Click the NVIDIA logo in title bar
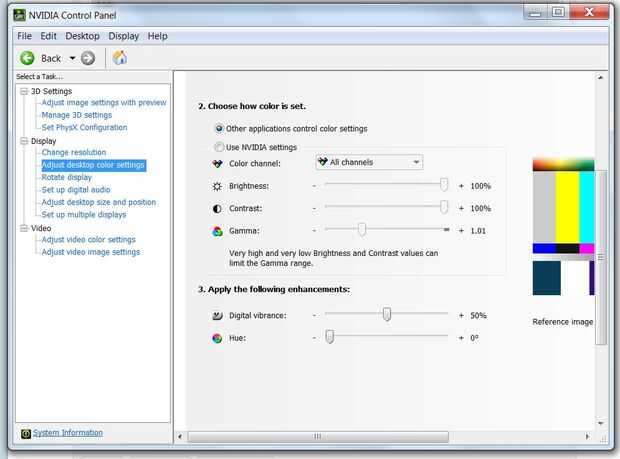The width and height of the screenshot is (620, 459). coord(19,15)
